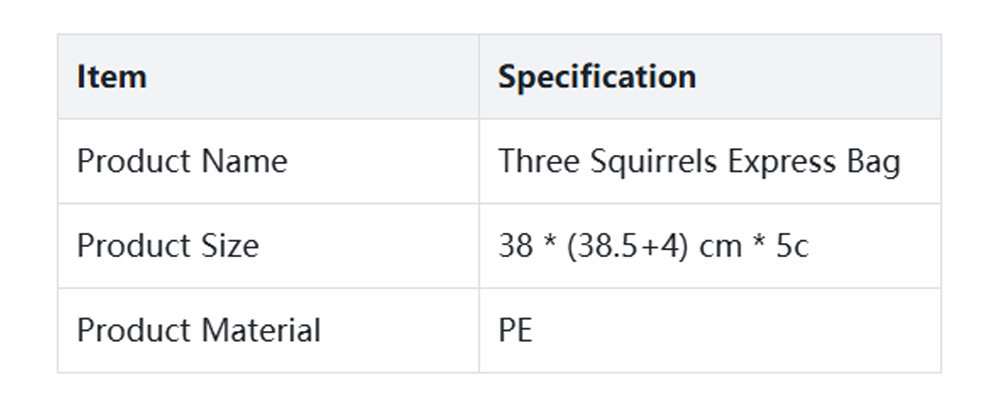The image size is (1000, 408).
Task: Click the leading 38 in size value
Action: (x=515, y=246)
